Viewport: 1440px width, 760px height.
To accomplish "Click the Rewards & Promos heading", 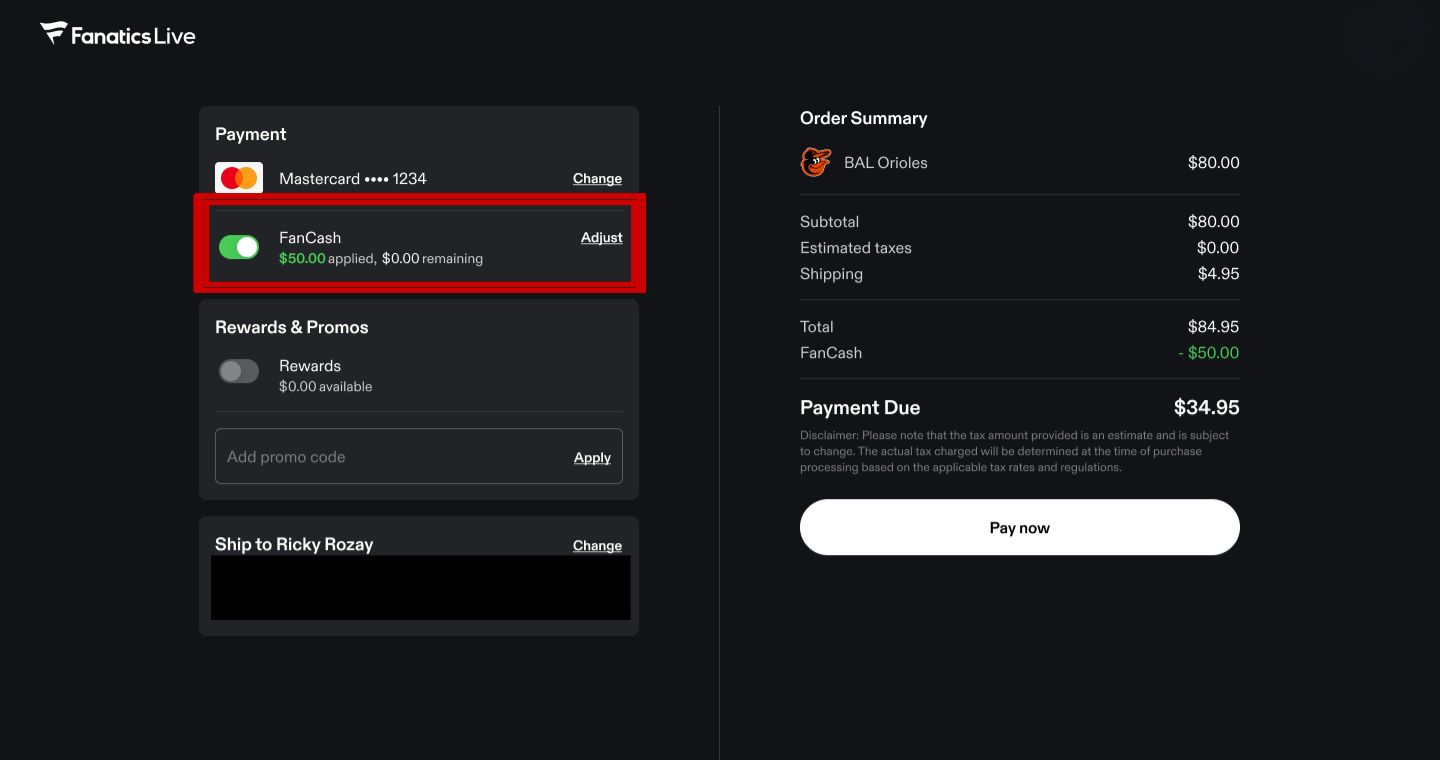I will 292,327.
